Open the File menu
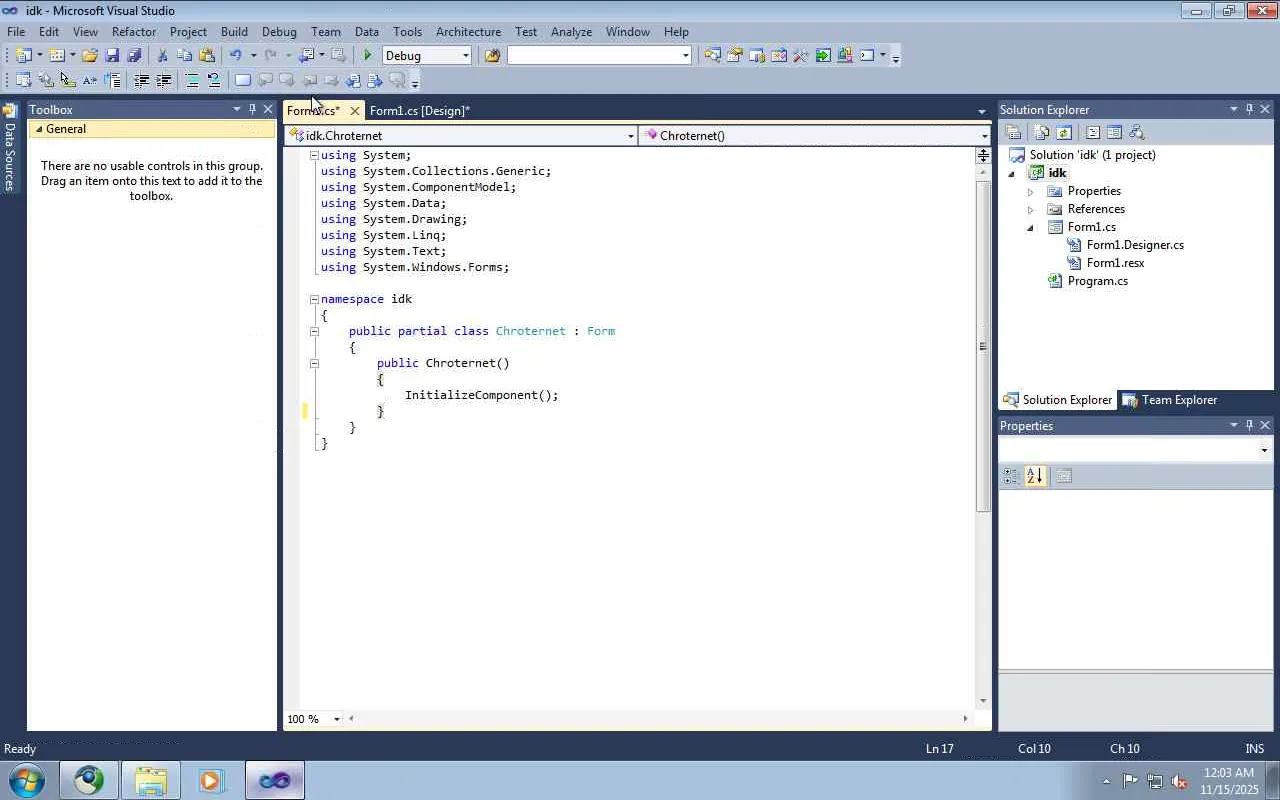Viewport: 1280px width, 800px height. [16, 32]
